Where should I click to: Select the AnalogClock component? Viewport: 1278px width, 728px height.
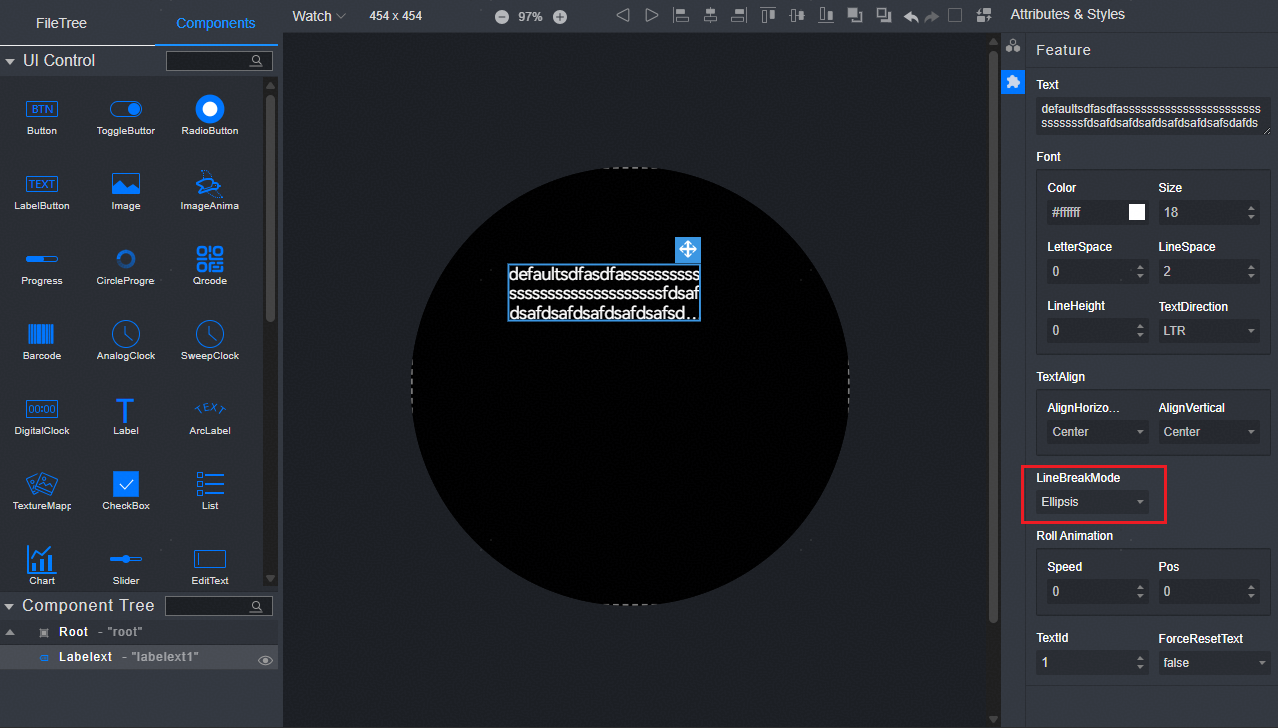pyautogui.click(x=126, y=335)
